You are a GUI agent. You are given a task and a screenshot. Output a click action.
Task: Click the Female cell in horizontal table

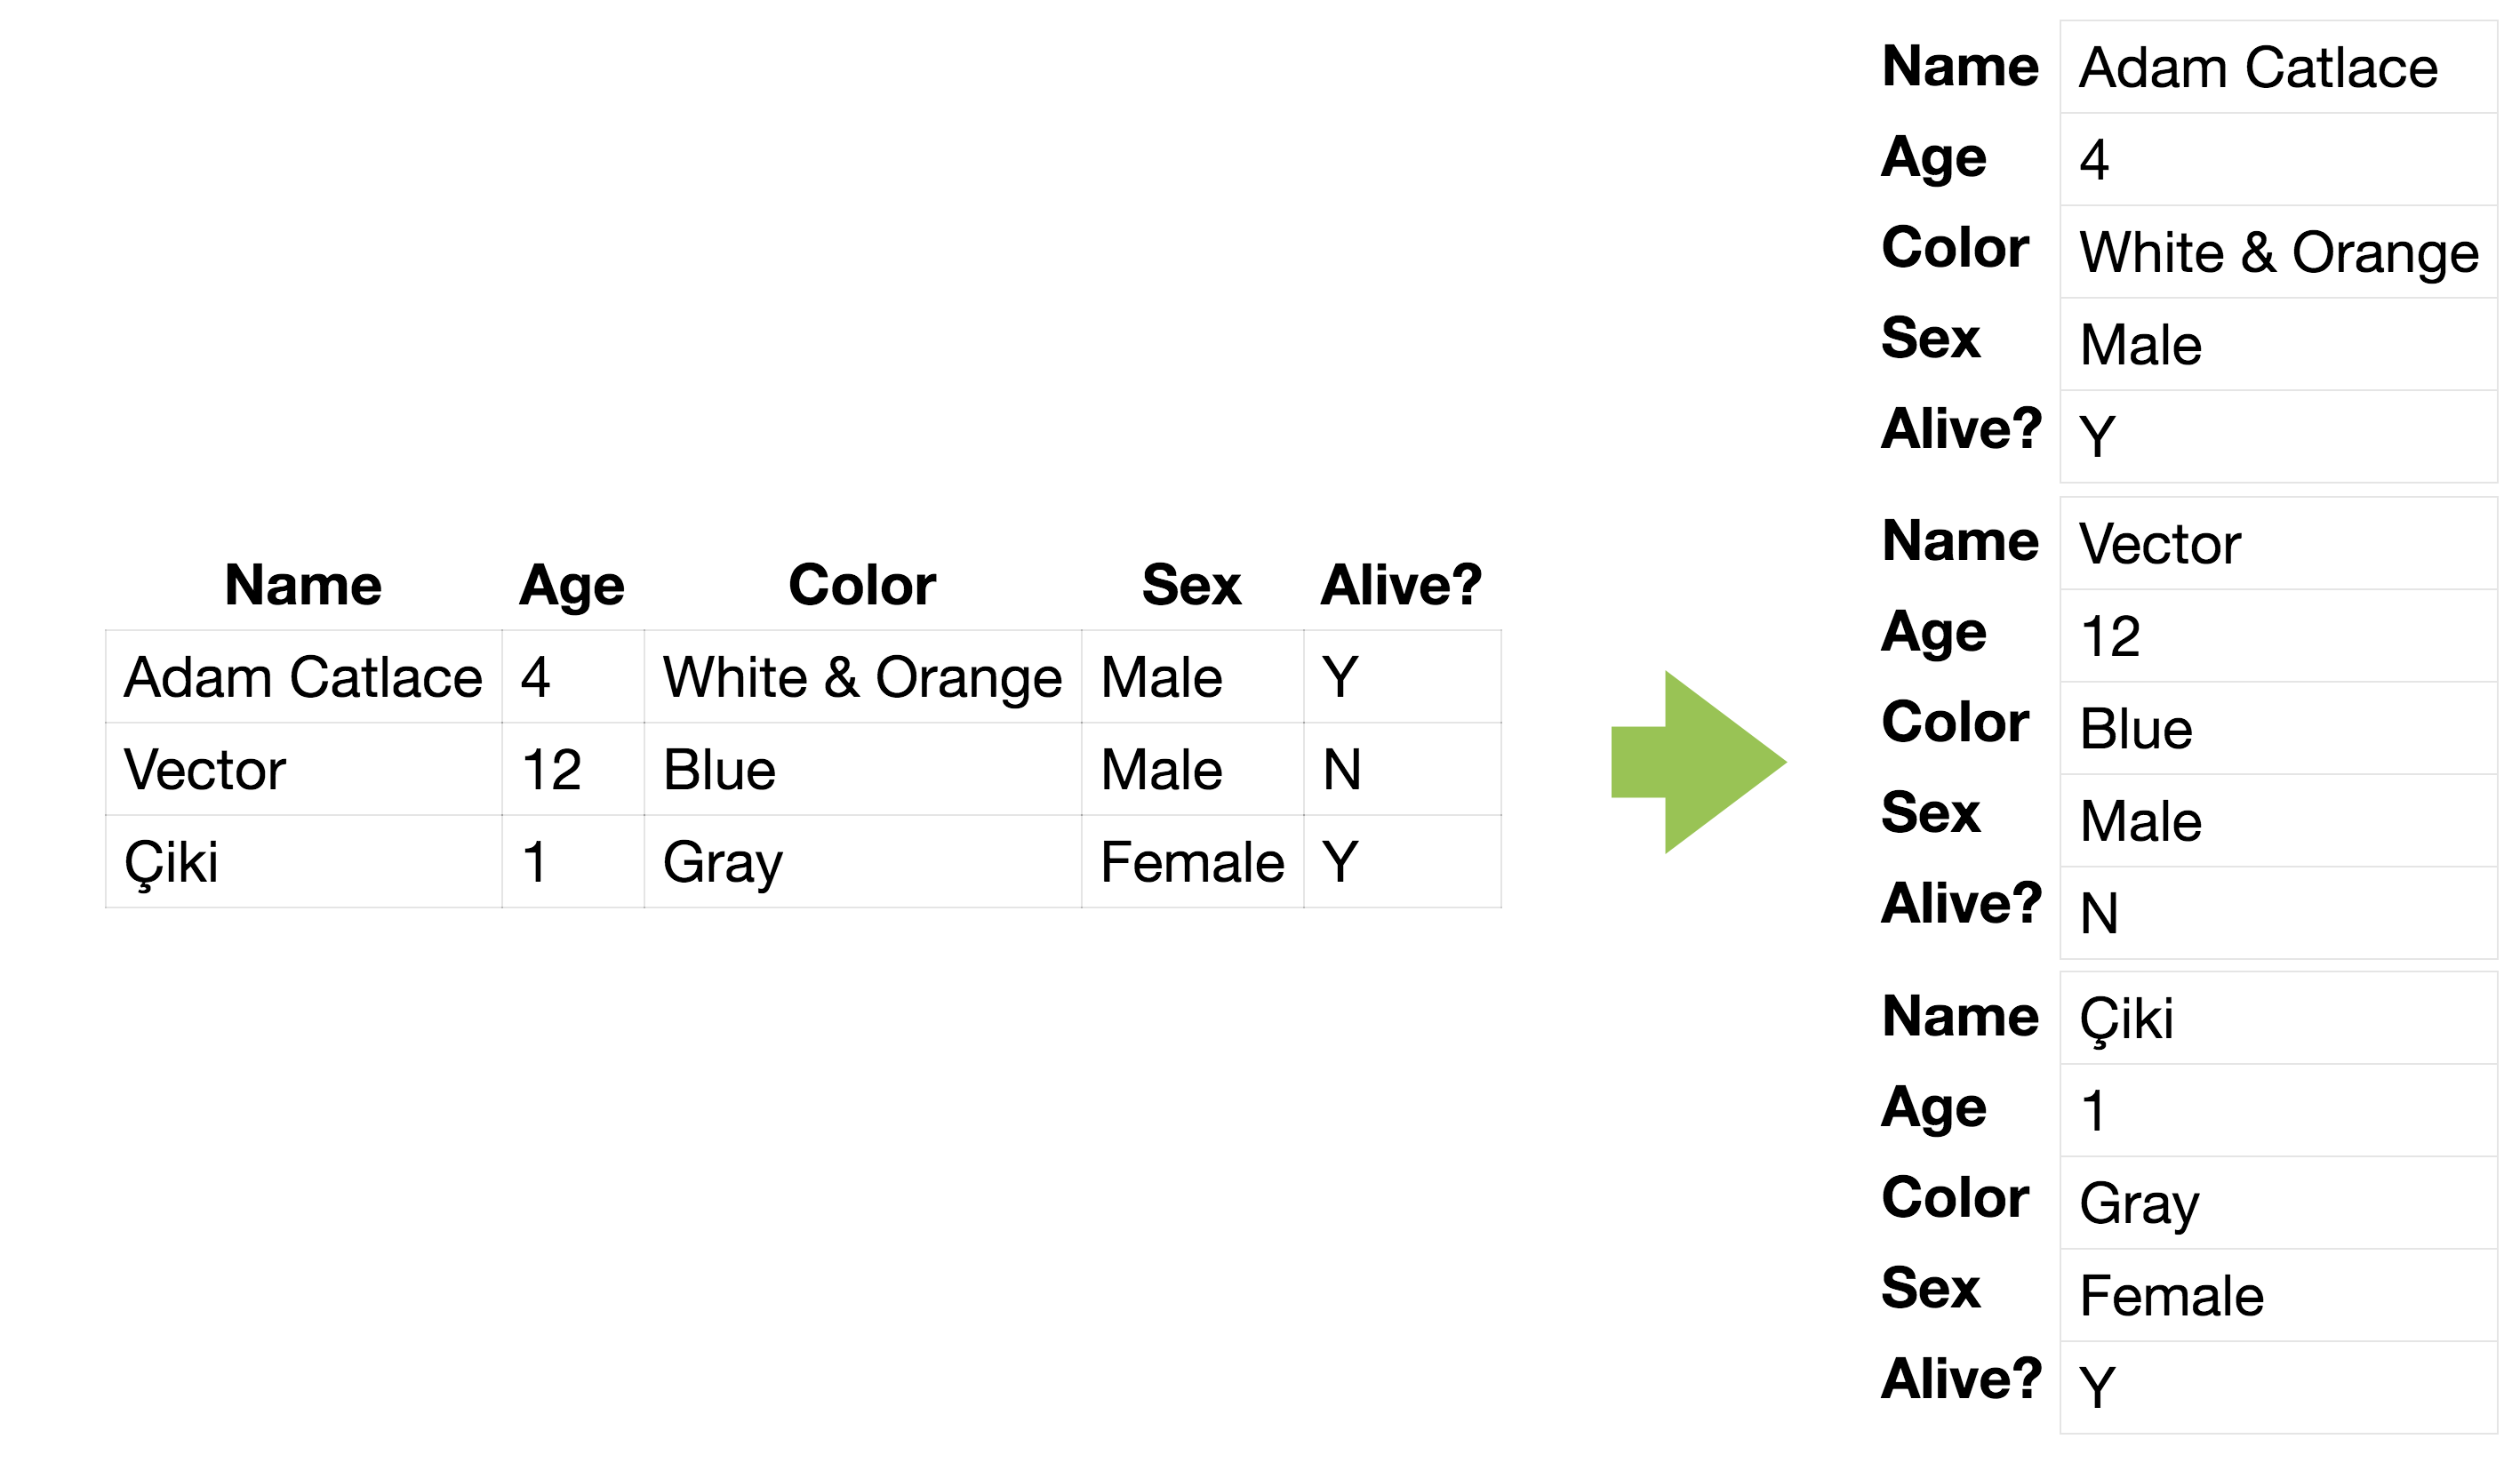click(x=1192, y=863)
